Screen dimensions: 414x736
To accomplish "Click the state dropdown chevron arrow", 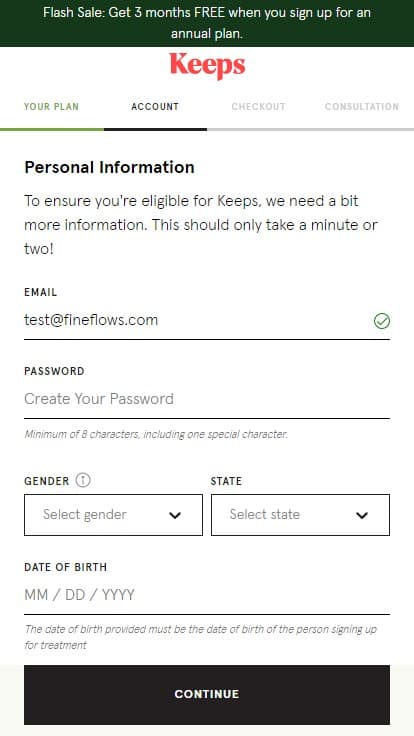I will point(362,515).
